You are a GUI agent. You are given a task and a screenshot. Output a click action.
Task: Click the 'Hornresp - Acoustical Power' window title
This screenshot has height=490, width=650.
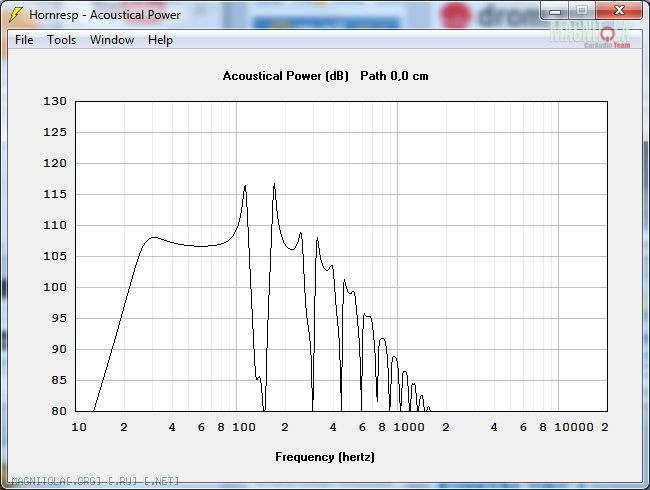point(105,15)
